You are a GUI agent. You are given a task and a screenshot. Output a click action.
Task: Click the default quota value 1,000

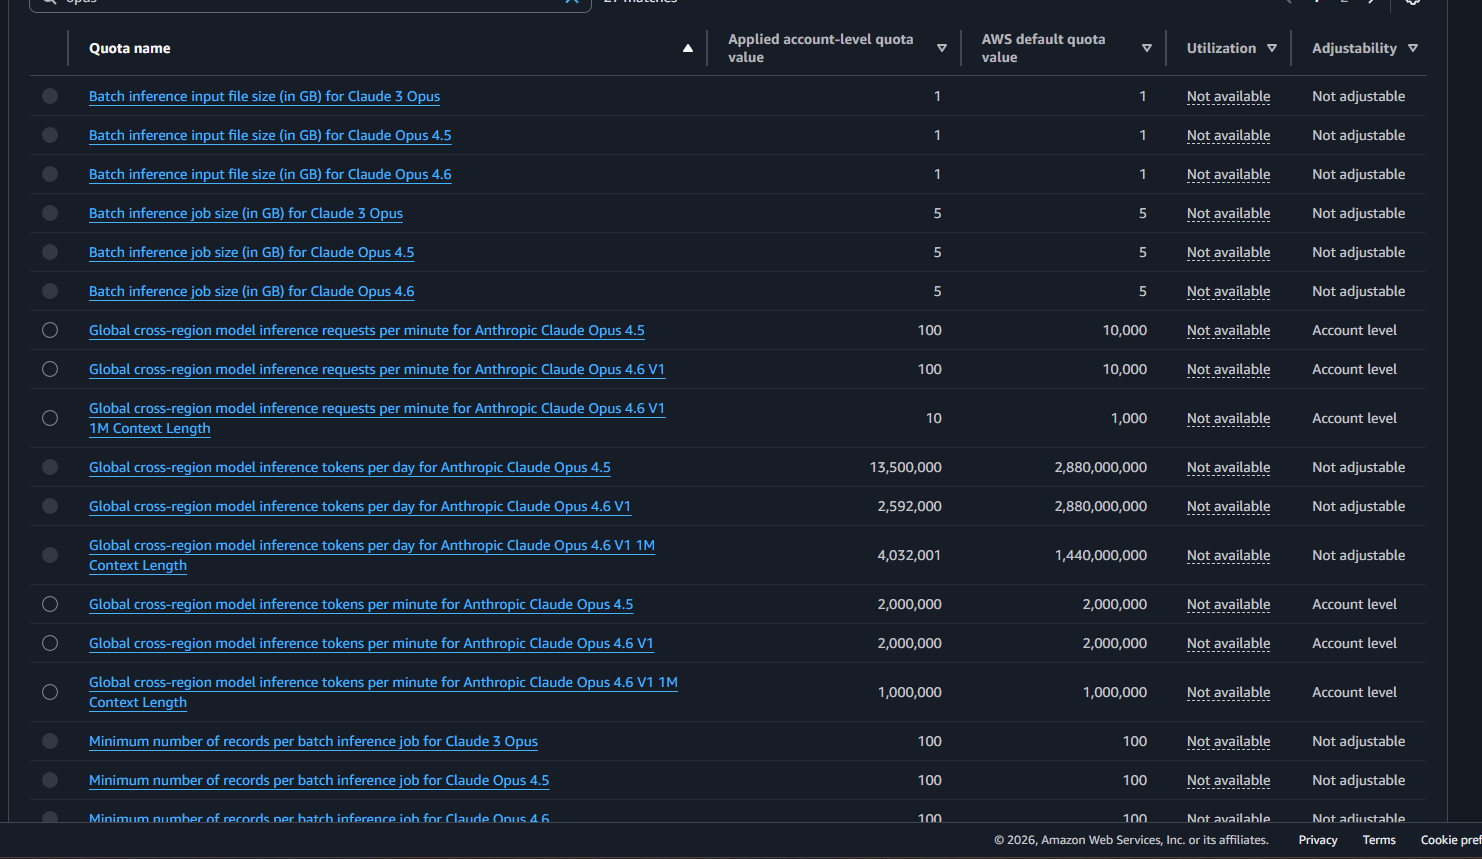pyautogui.click(x=1129, y=418)
